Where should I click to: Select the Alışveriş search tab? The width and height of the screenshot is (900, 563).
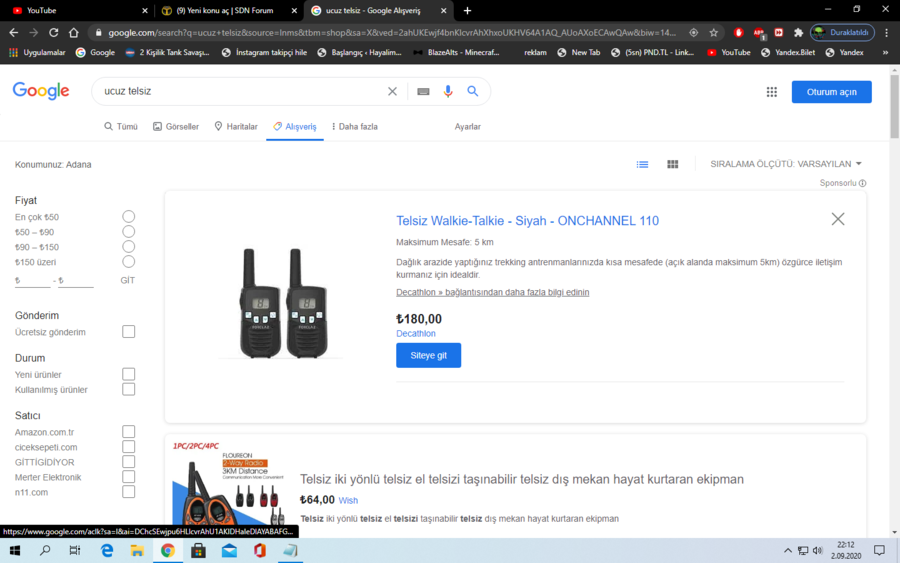(294, 126)
